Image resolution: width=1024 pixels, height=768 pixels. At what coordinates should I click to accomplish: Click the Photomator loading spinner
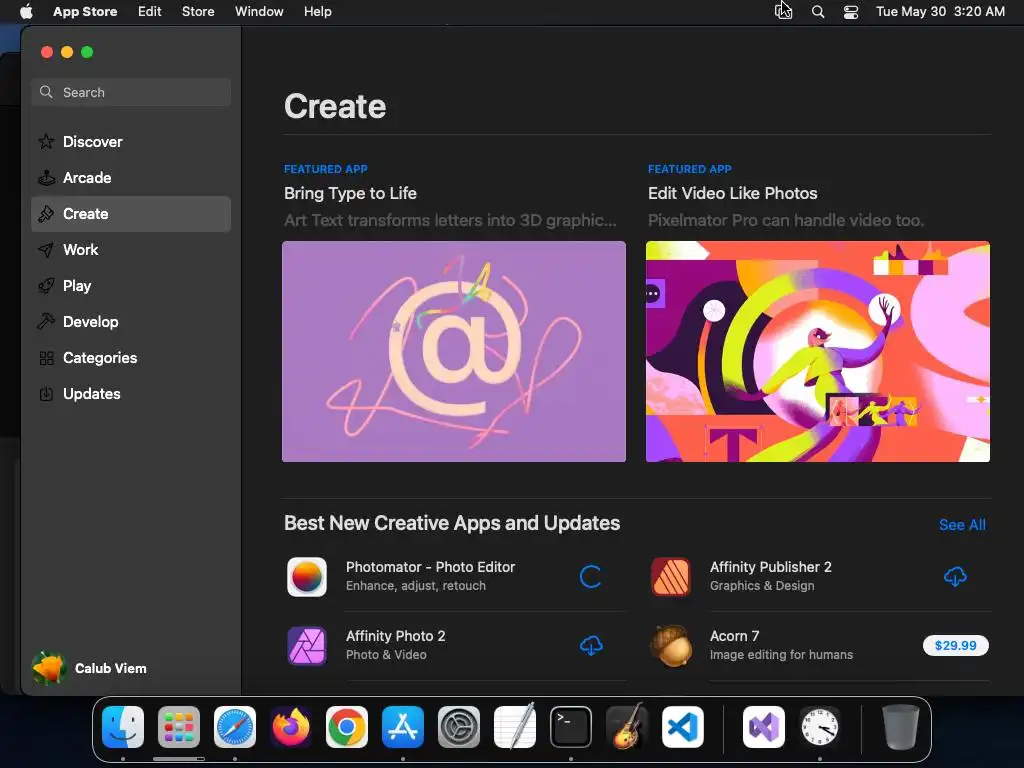(x=590, y=577)
